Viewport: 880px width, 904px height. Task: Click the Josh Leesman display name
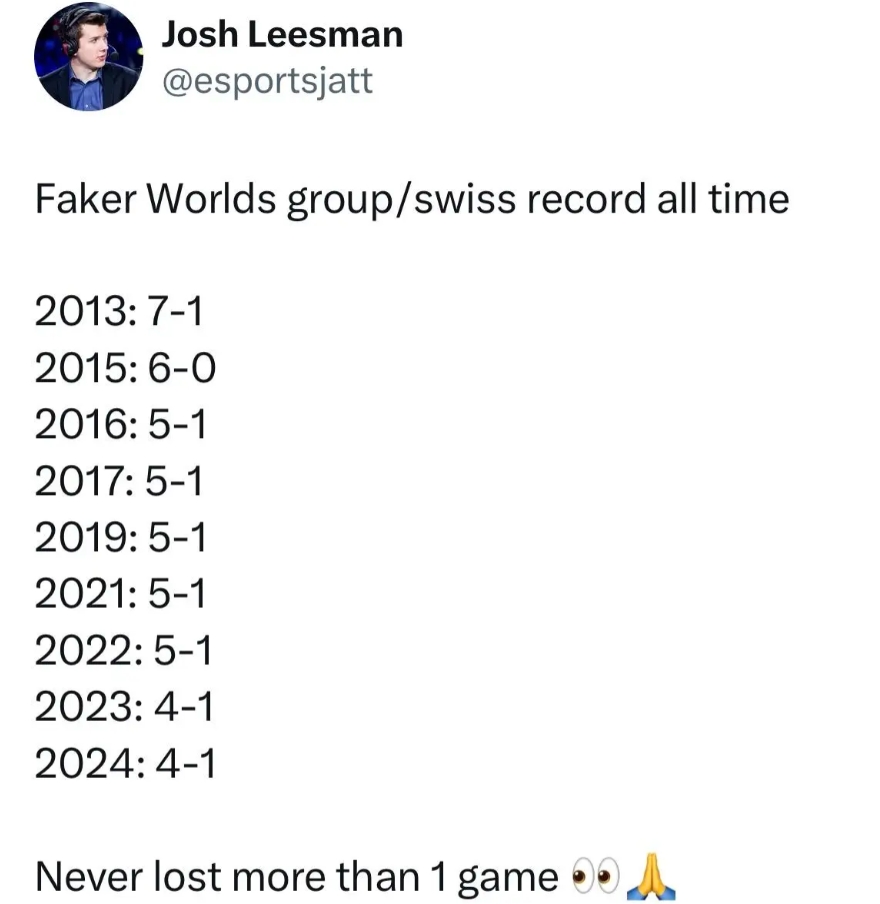(x=282, y=35)
